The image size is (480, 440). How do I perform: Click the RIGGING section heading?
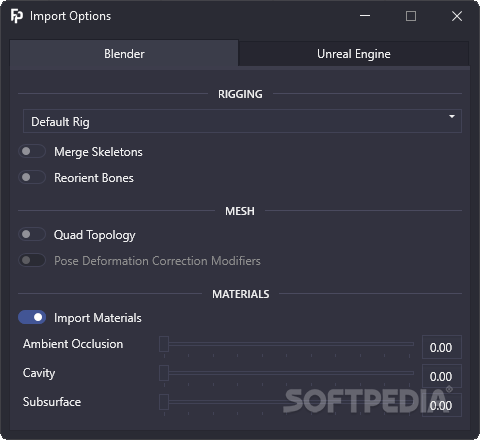point(240,94)
